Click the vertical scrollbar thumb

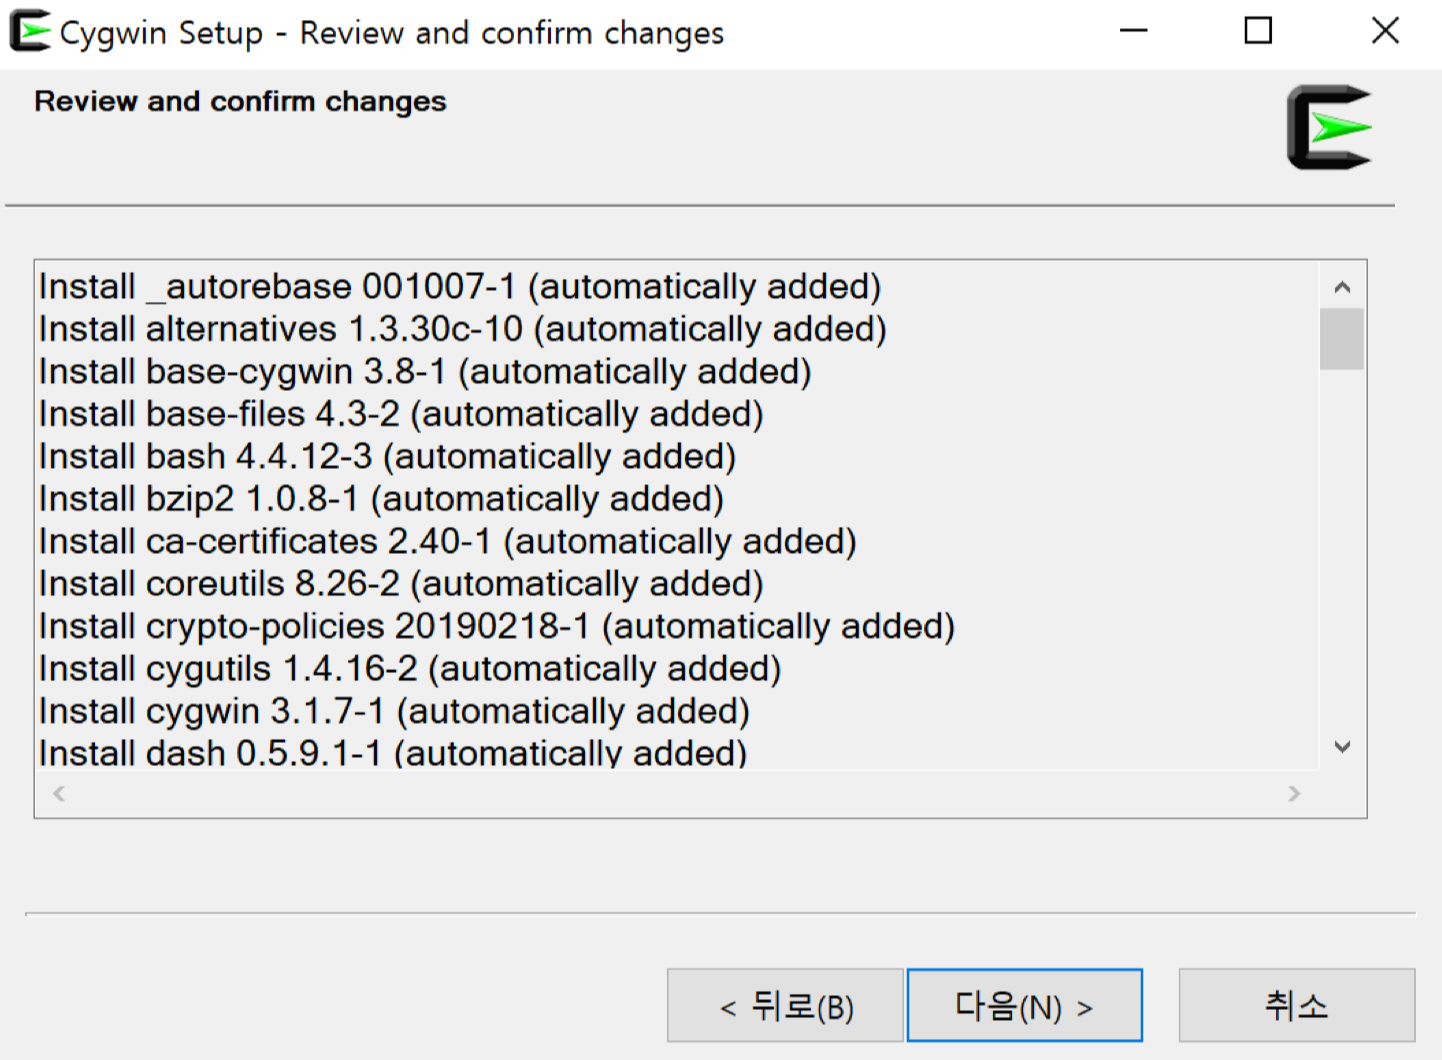pyautogui.click(x=1342, y=339)
